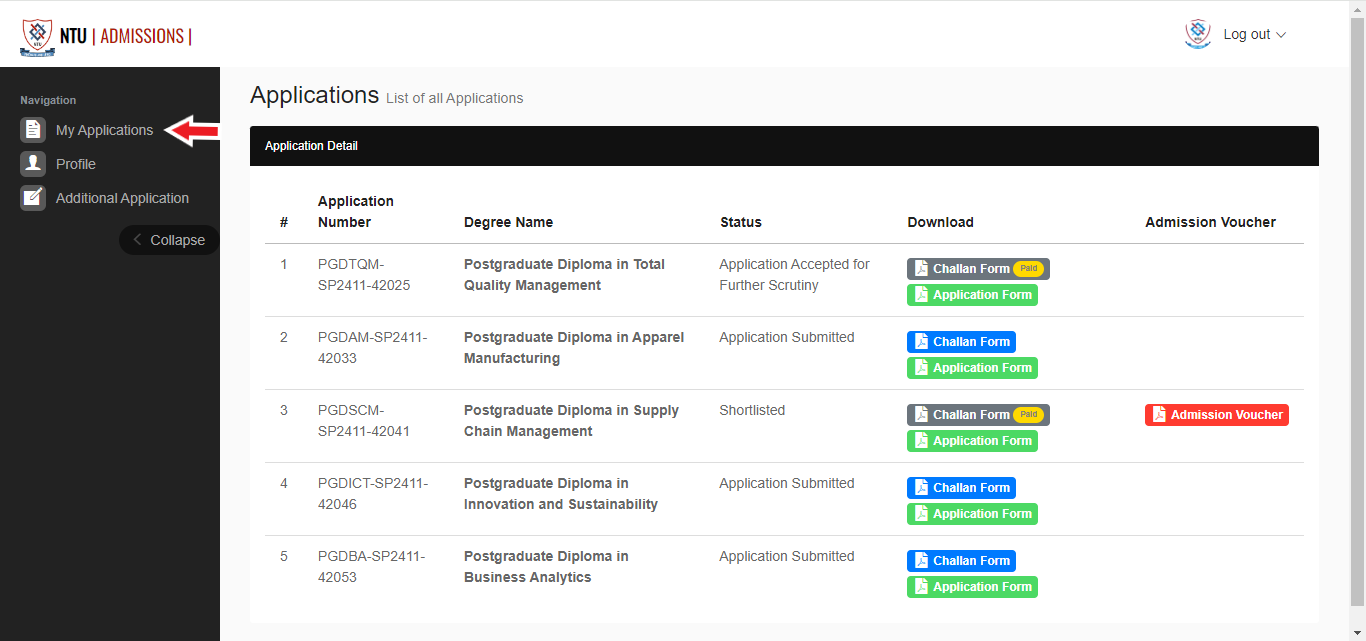1366x641 pixels.
Task: Click PDF icon on Apparel Manufacturing Challan Form
Action: pyautogui.click(x=921, y=342)
